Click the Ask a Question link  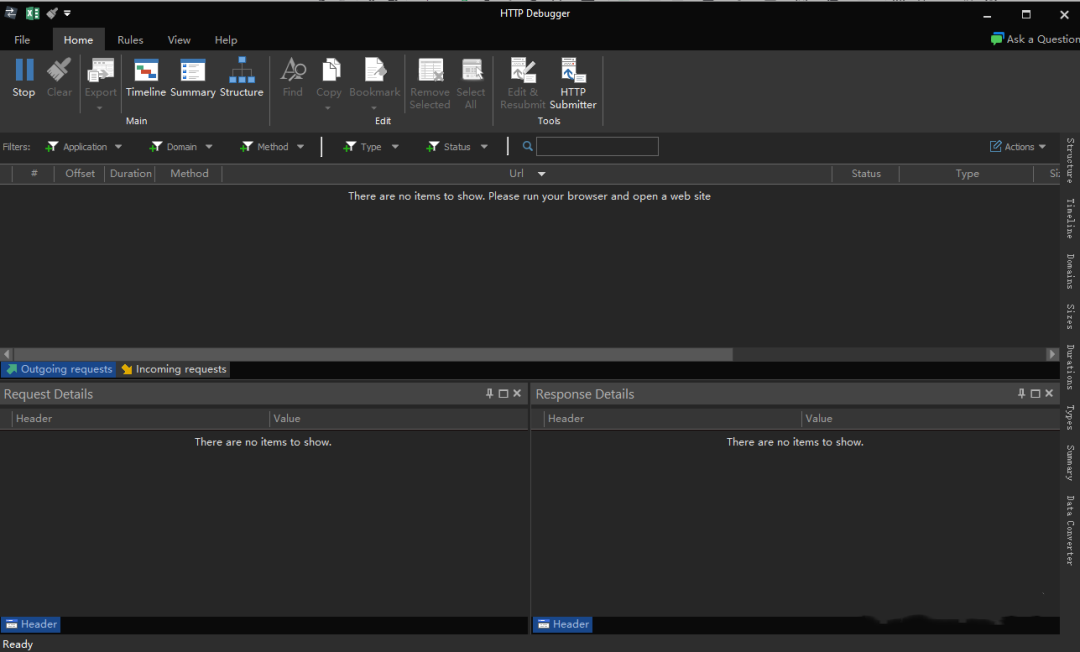click(x=1035, y=39)
